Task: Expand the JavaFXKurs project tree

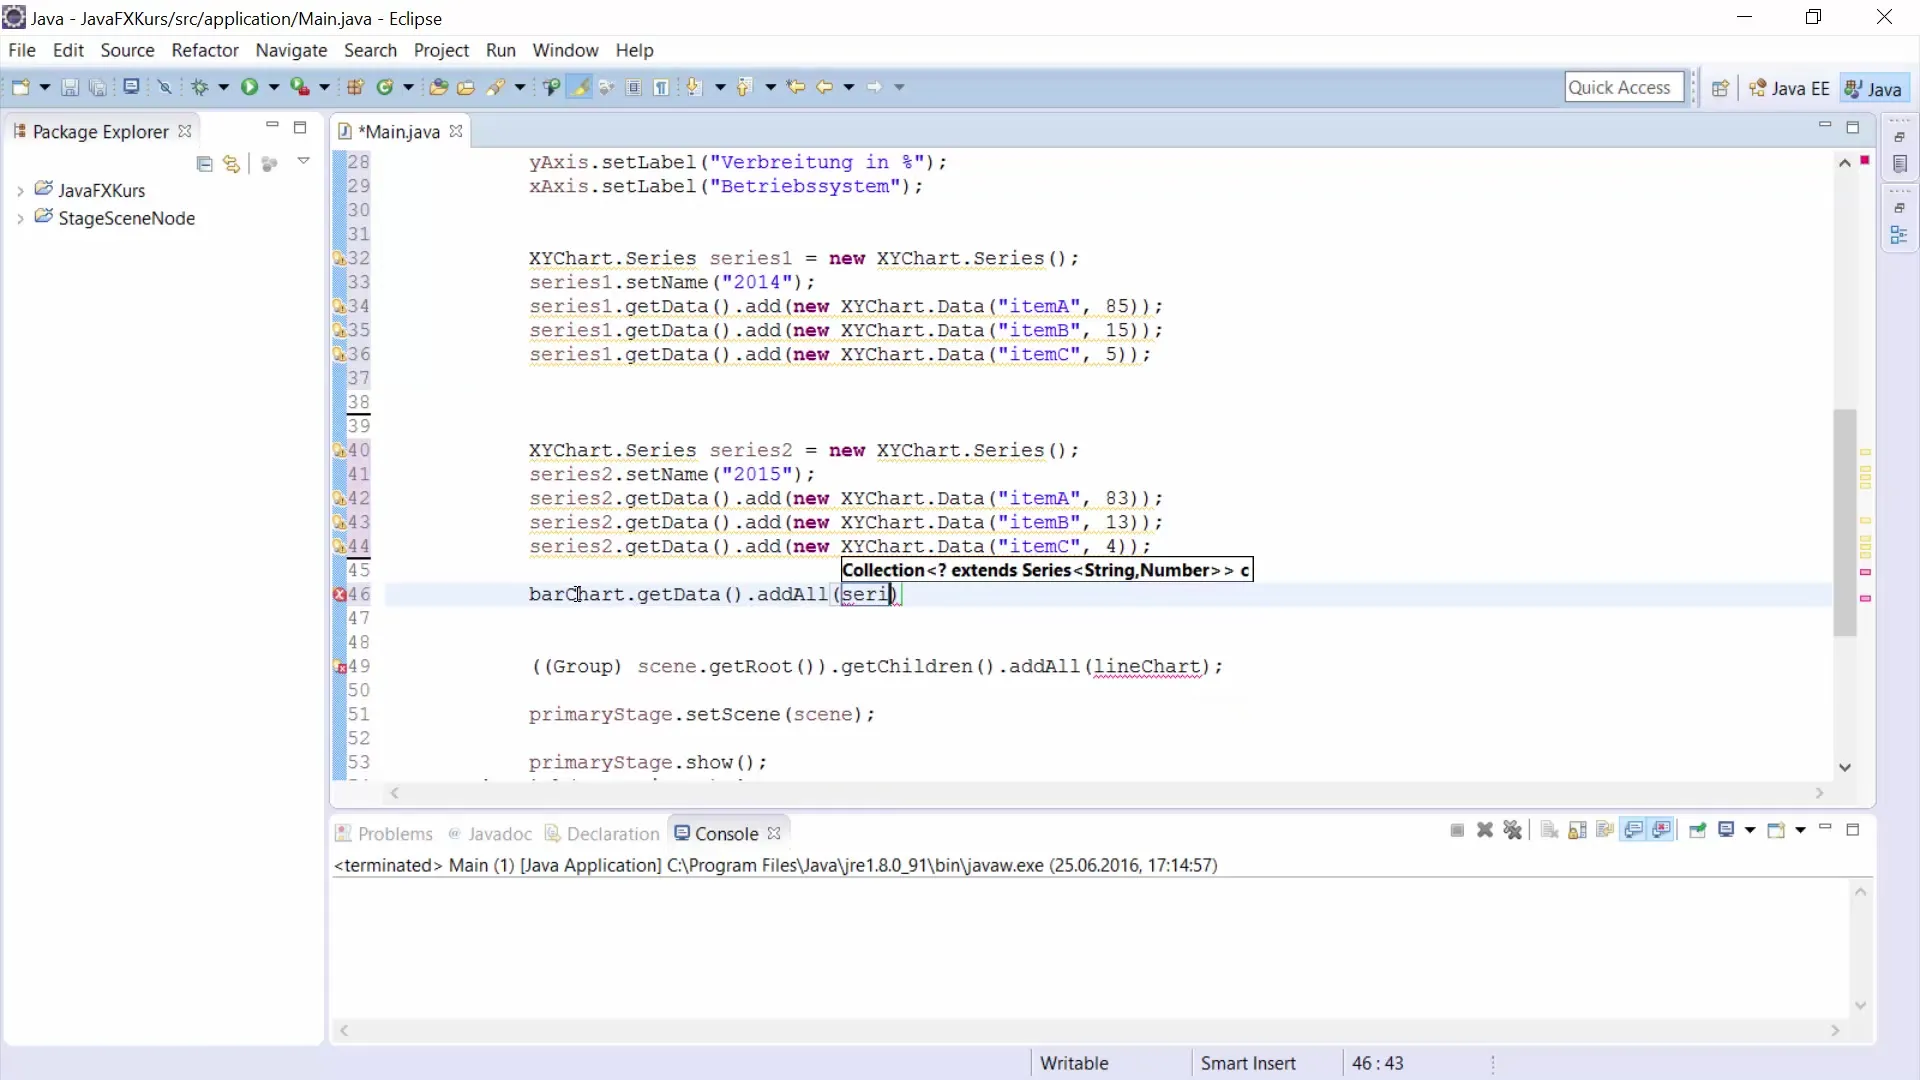Action: [20, 190]
